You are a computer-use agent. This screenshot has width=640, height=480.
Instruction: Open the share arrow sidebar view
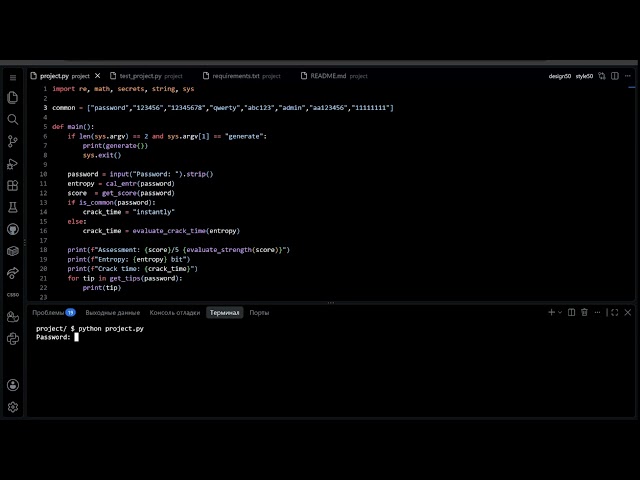click(13, 273)
